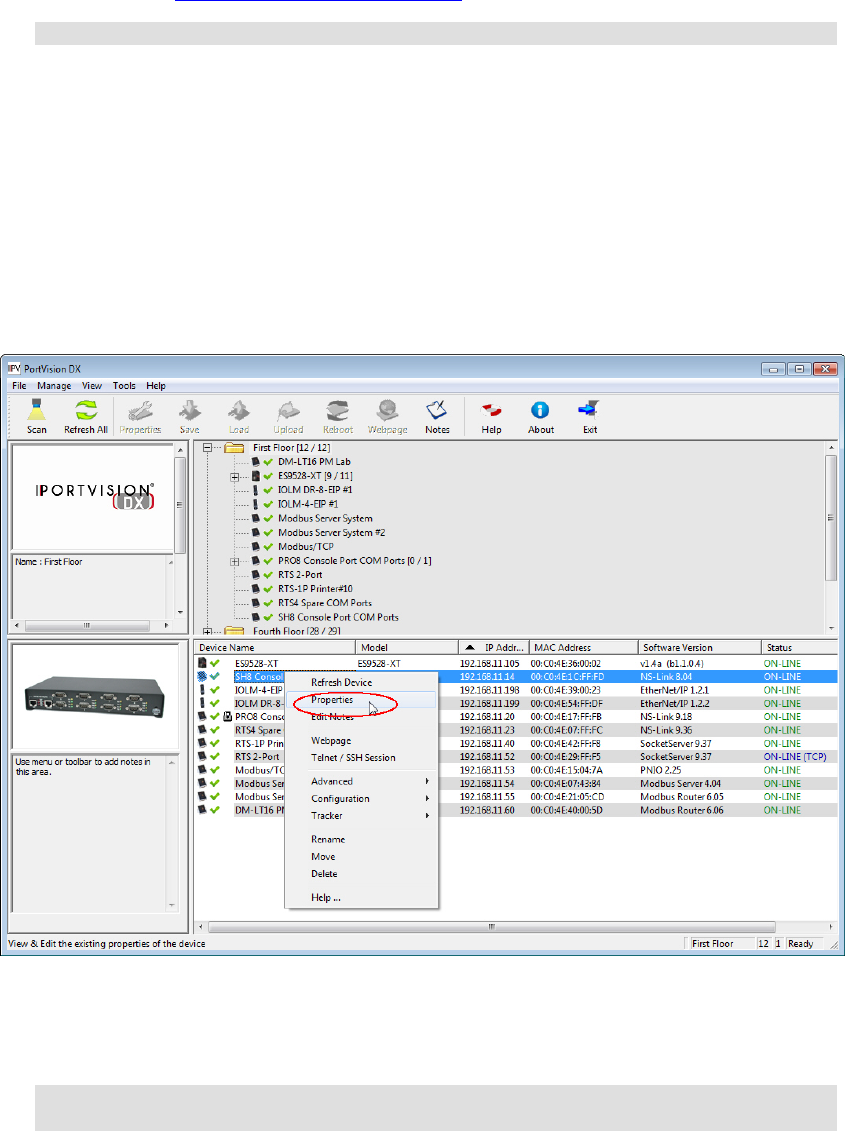Collapse the First Floor folder tree node
The height and width of the screenshot is (1131, 845).
(208, 448)
